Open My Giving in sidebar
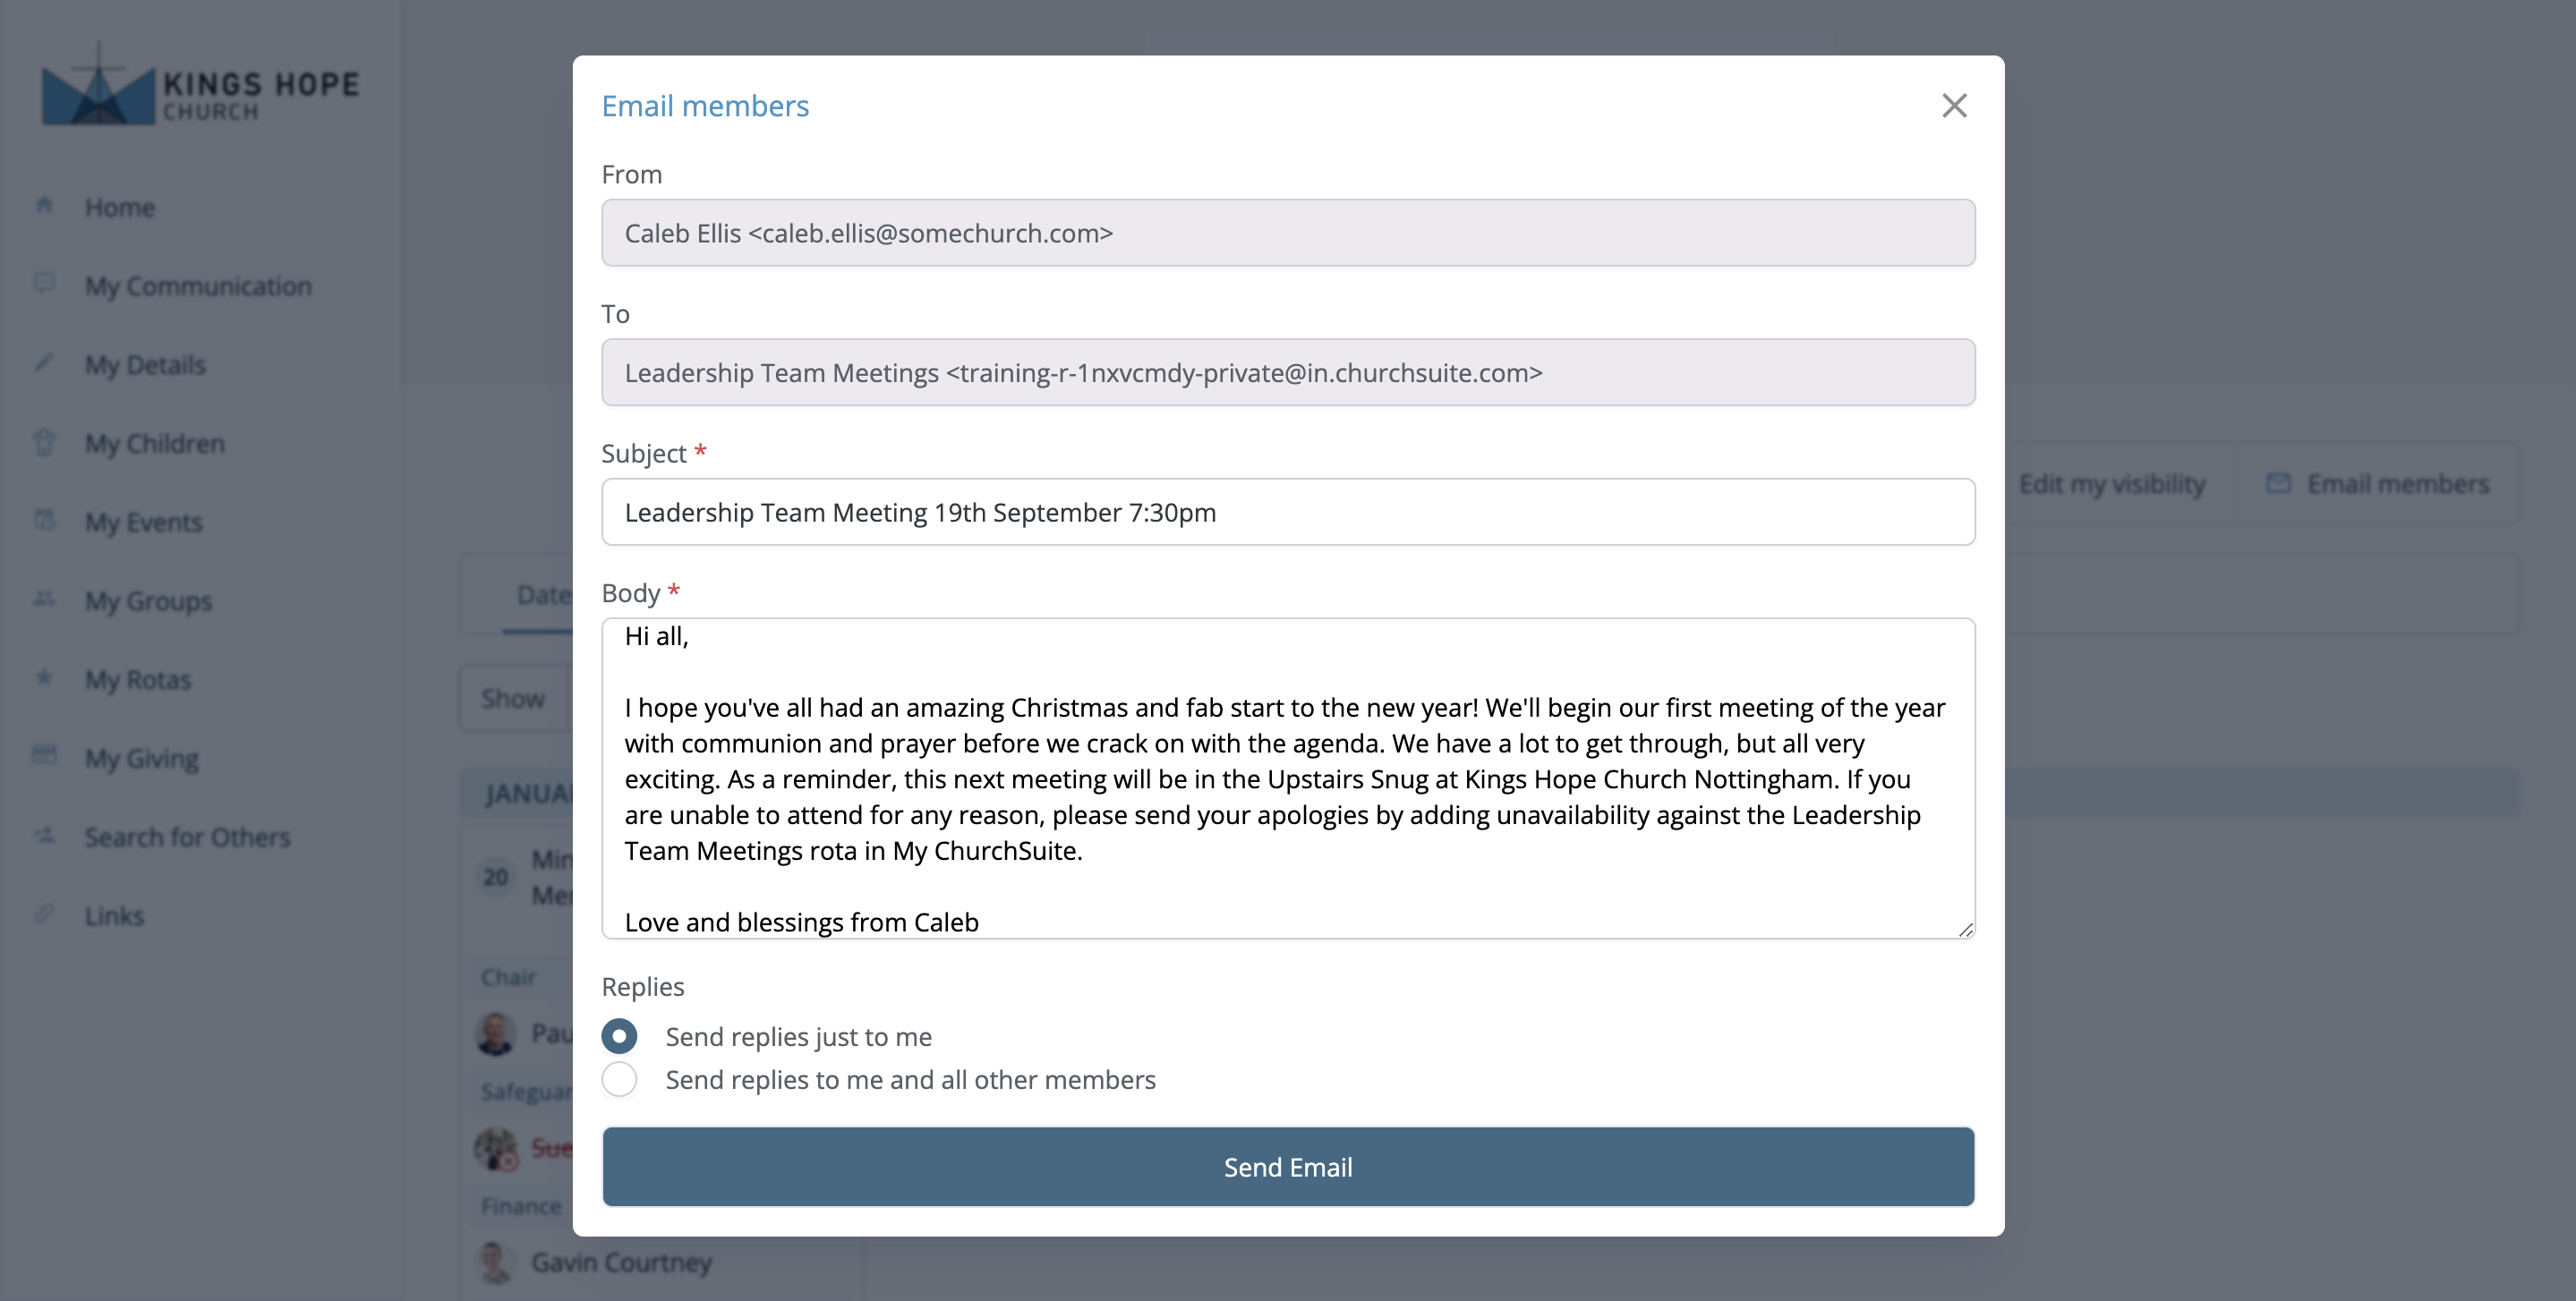Image resolution: width=2576 pixels, height=1301 pixels. click(141, 759)
